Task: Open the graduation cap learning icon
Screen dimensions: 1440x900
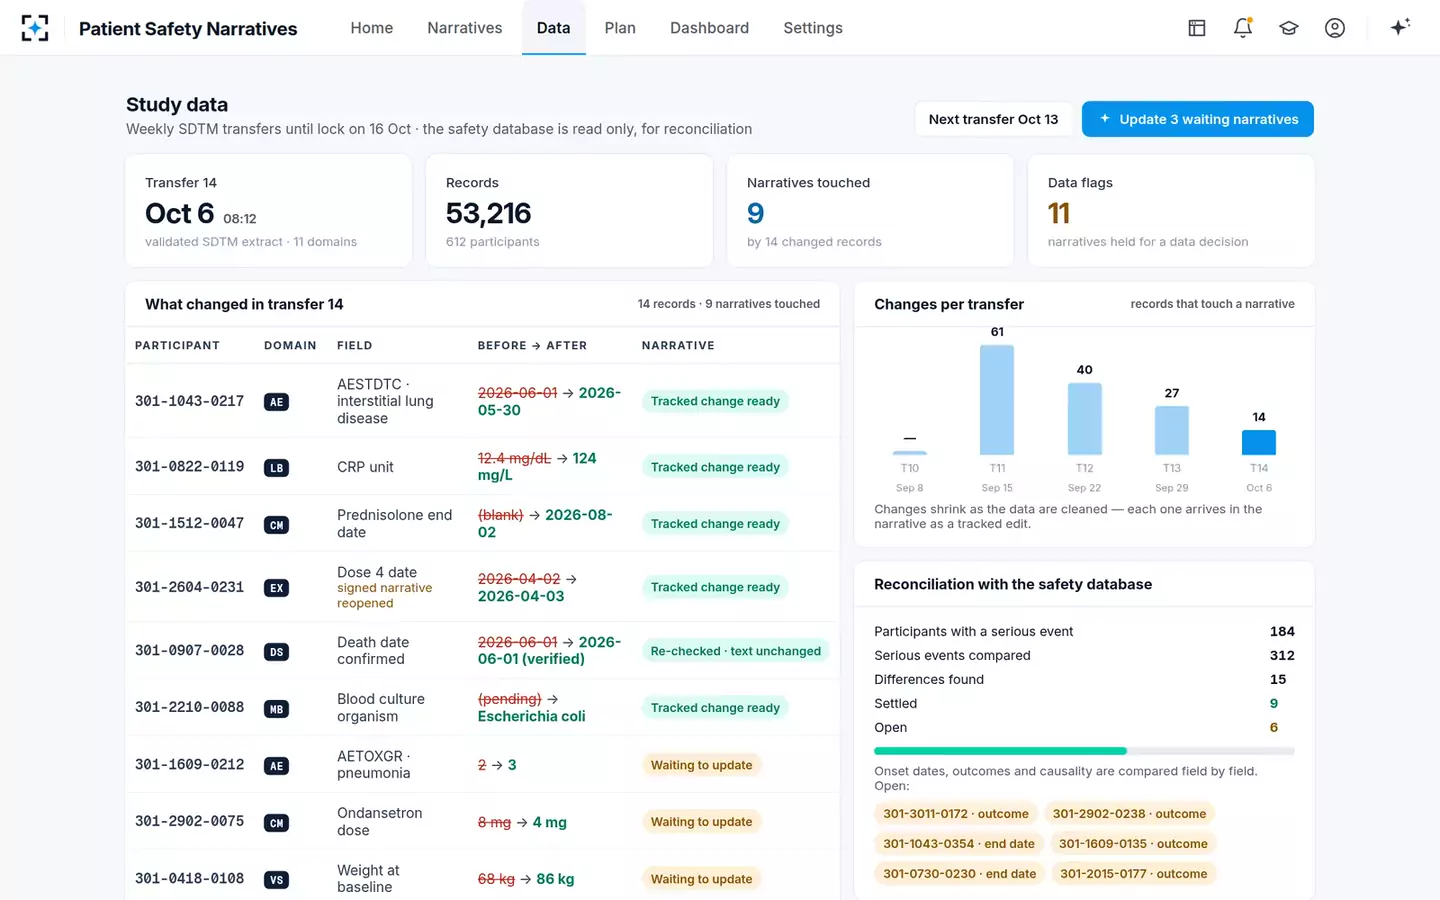Action: coord(1289,28)
